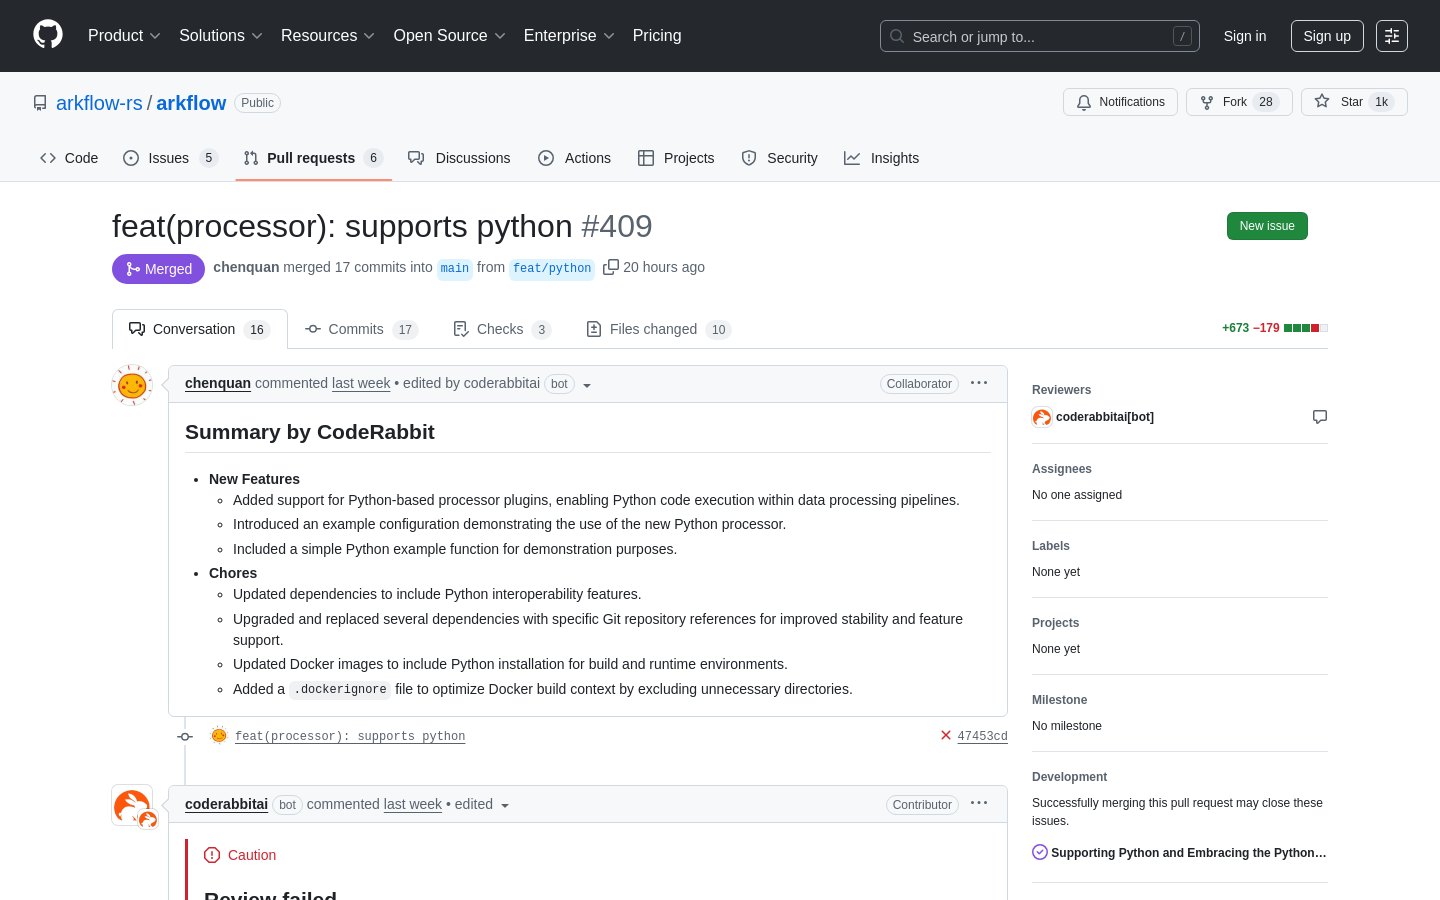Open options menu on chenquan's comment

point(979,383)
